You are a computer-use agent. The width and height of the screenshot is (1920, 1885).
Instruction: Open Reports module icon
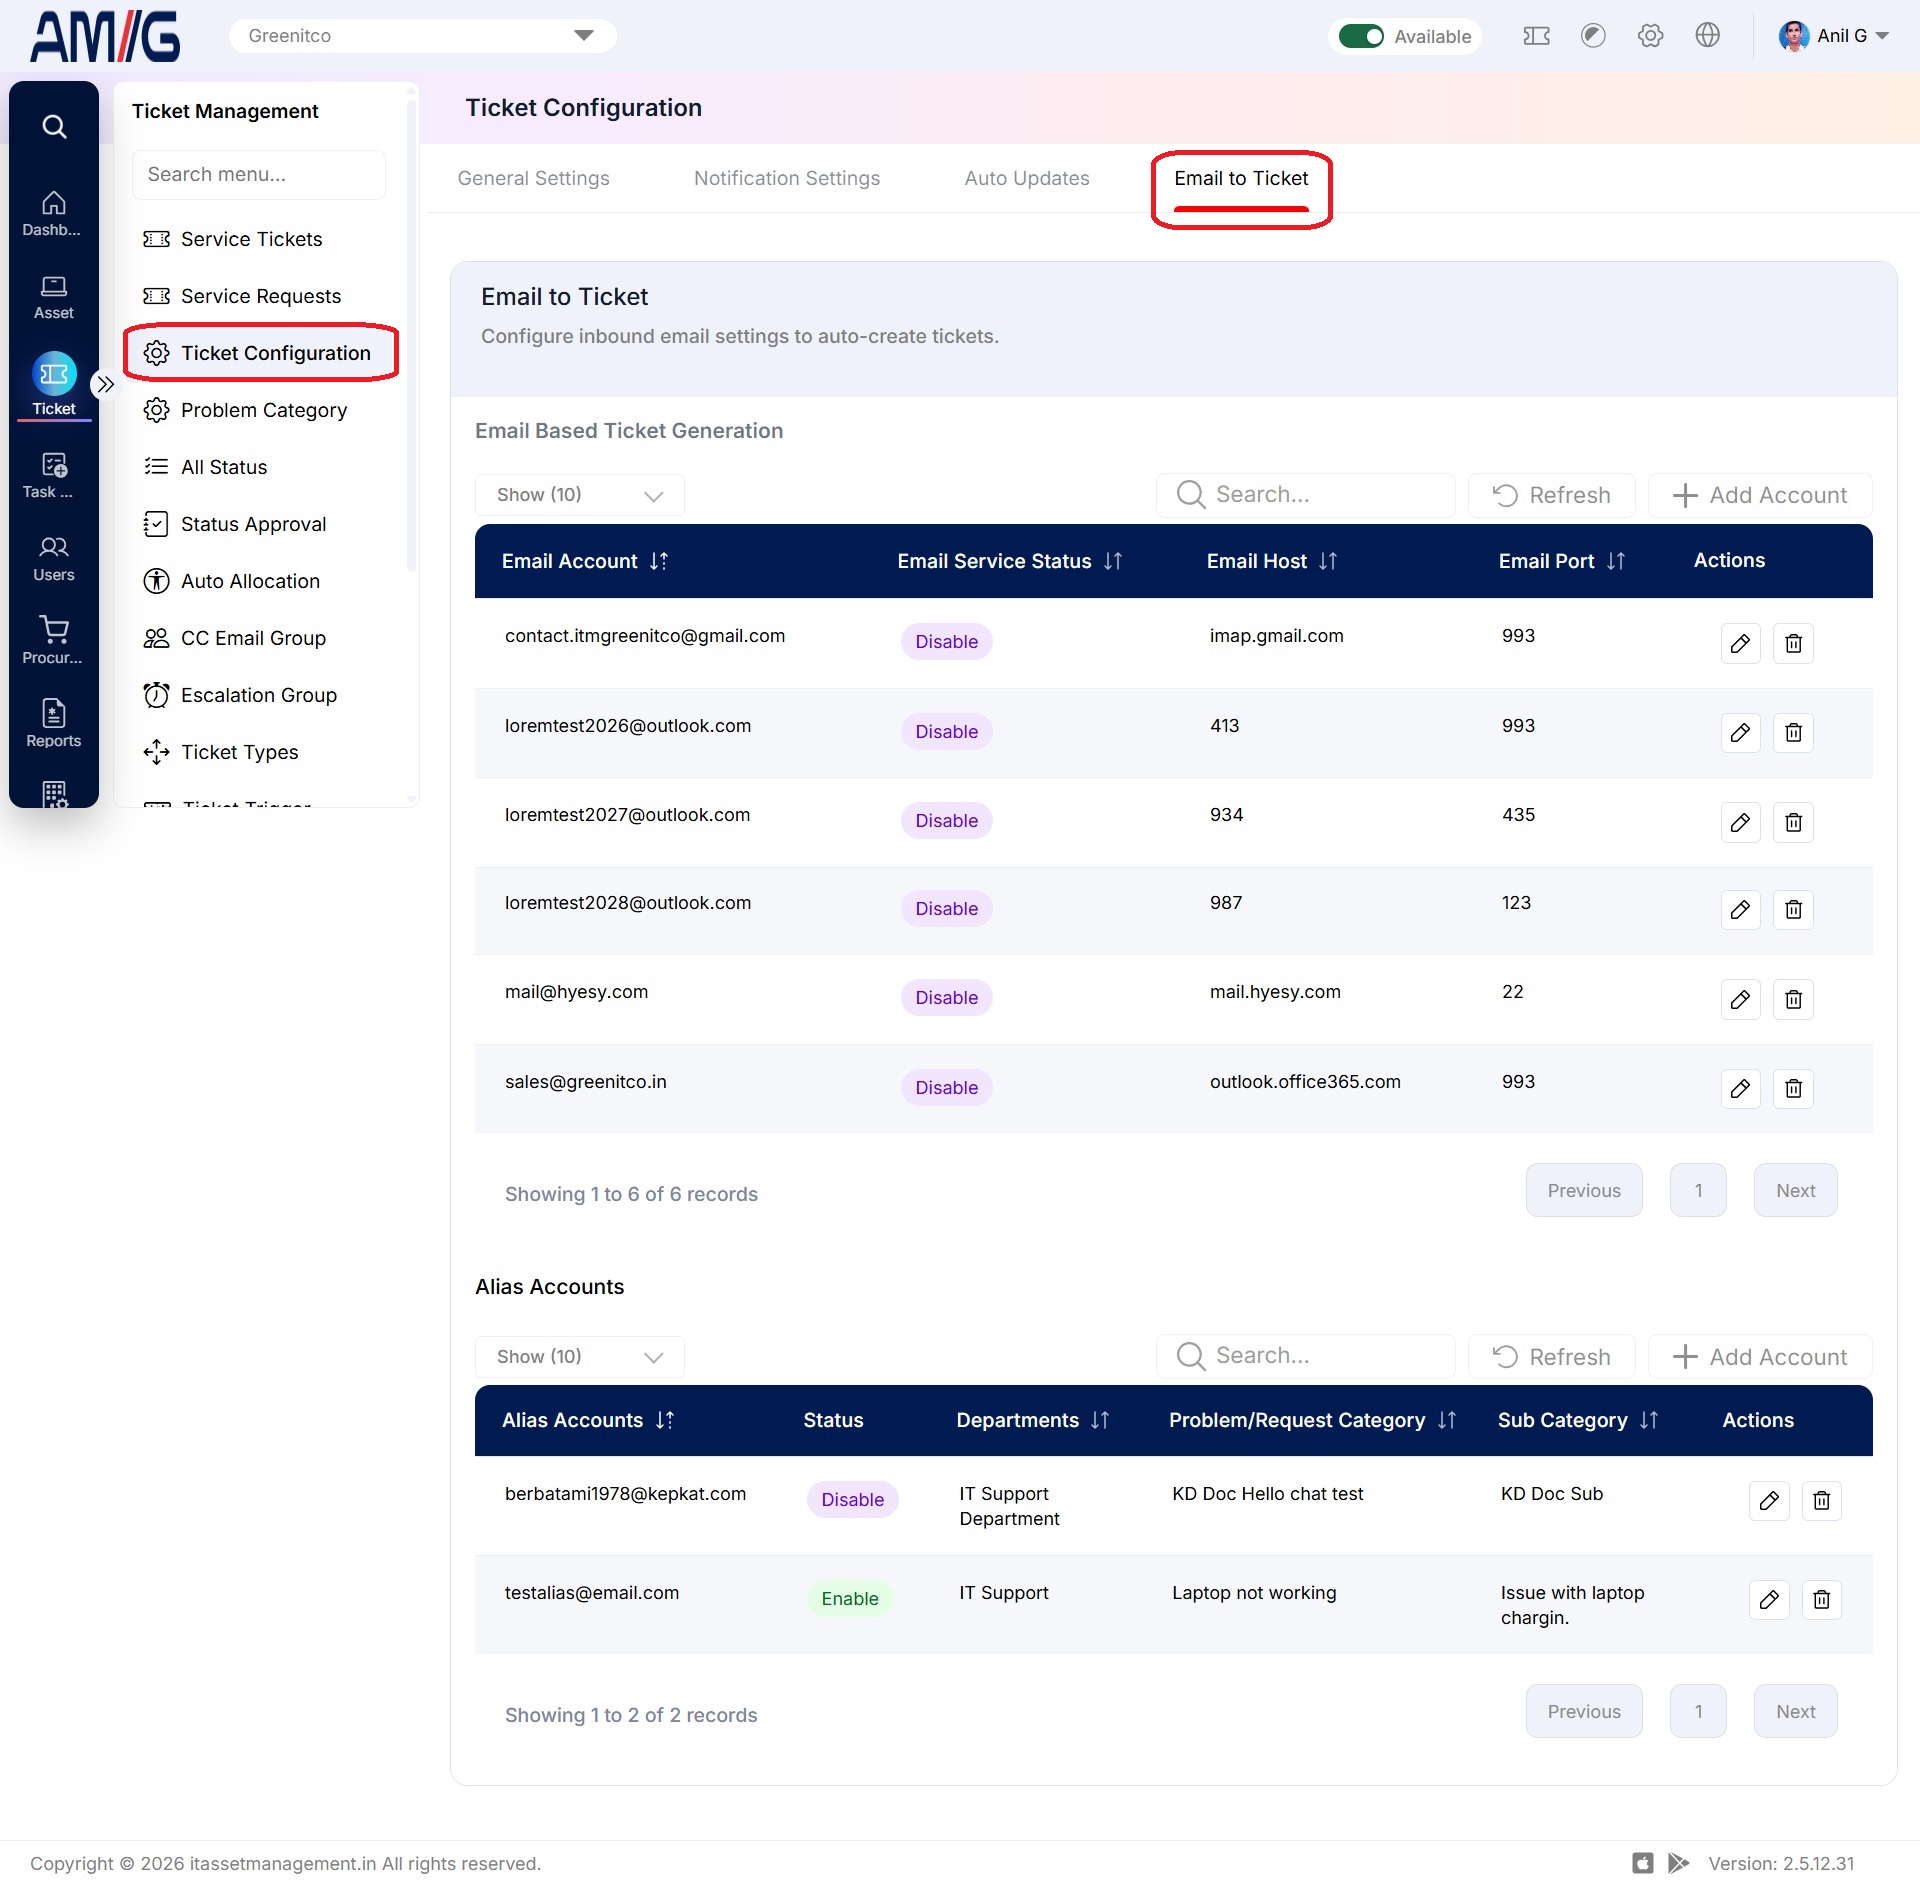coord(53,723)
